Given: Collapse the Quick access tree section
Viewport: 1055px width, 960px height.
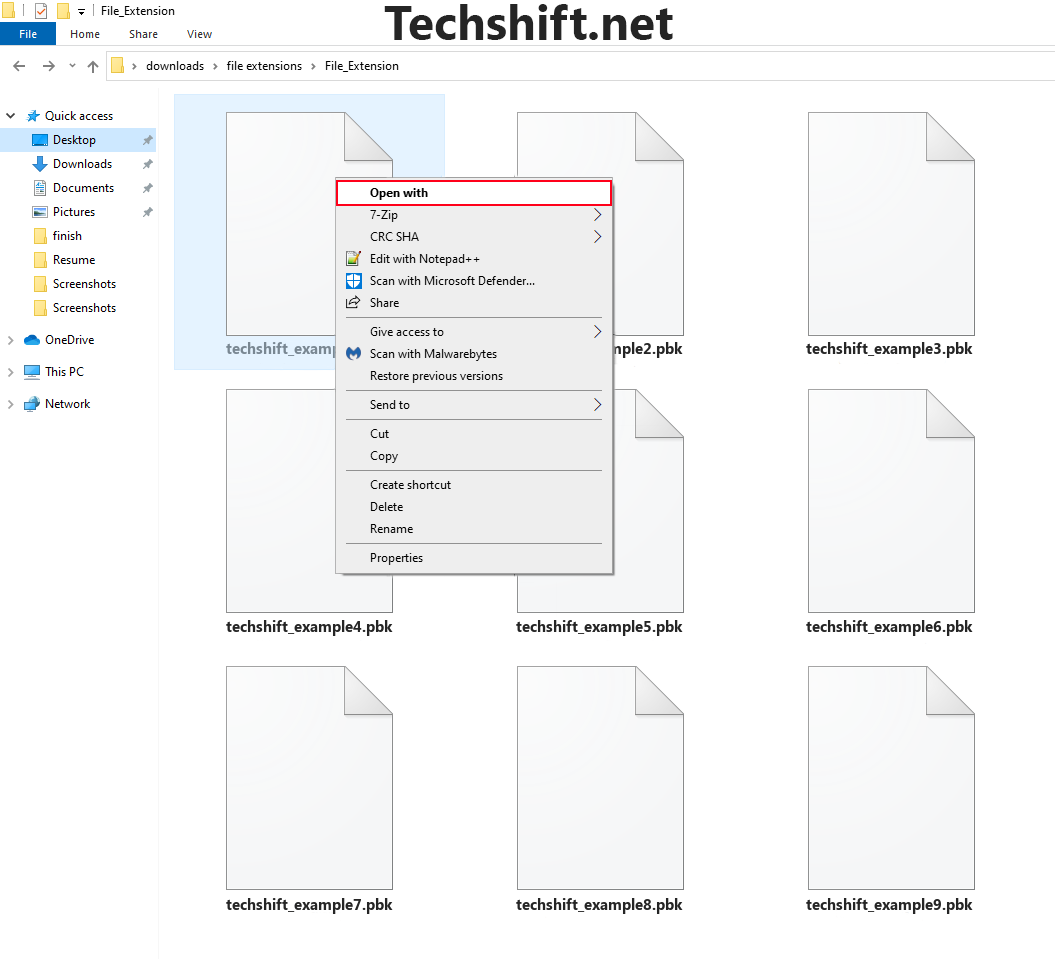Looking at the screenshot, I should point(11,116).
